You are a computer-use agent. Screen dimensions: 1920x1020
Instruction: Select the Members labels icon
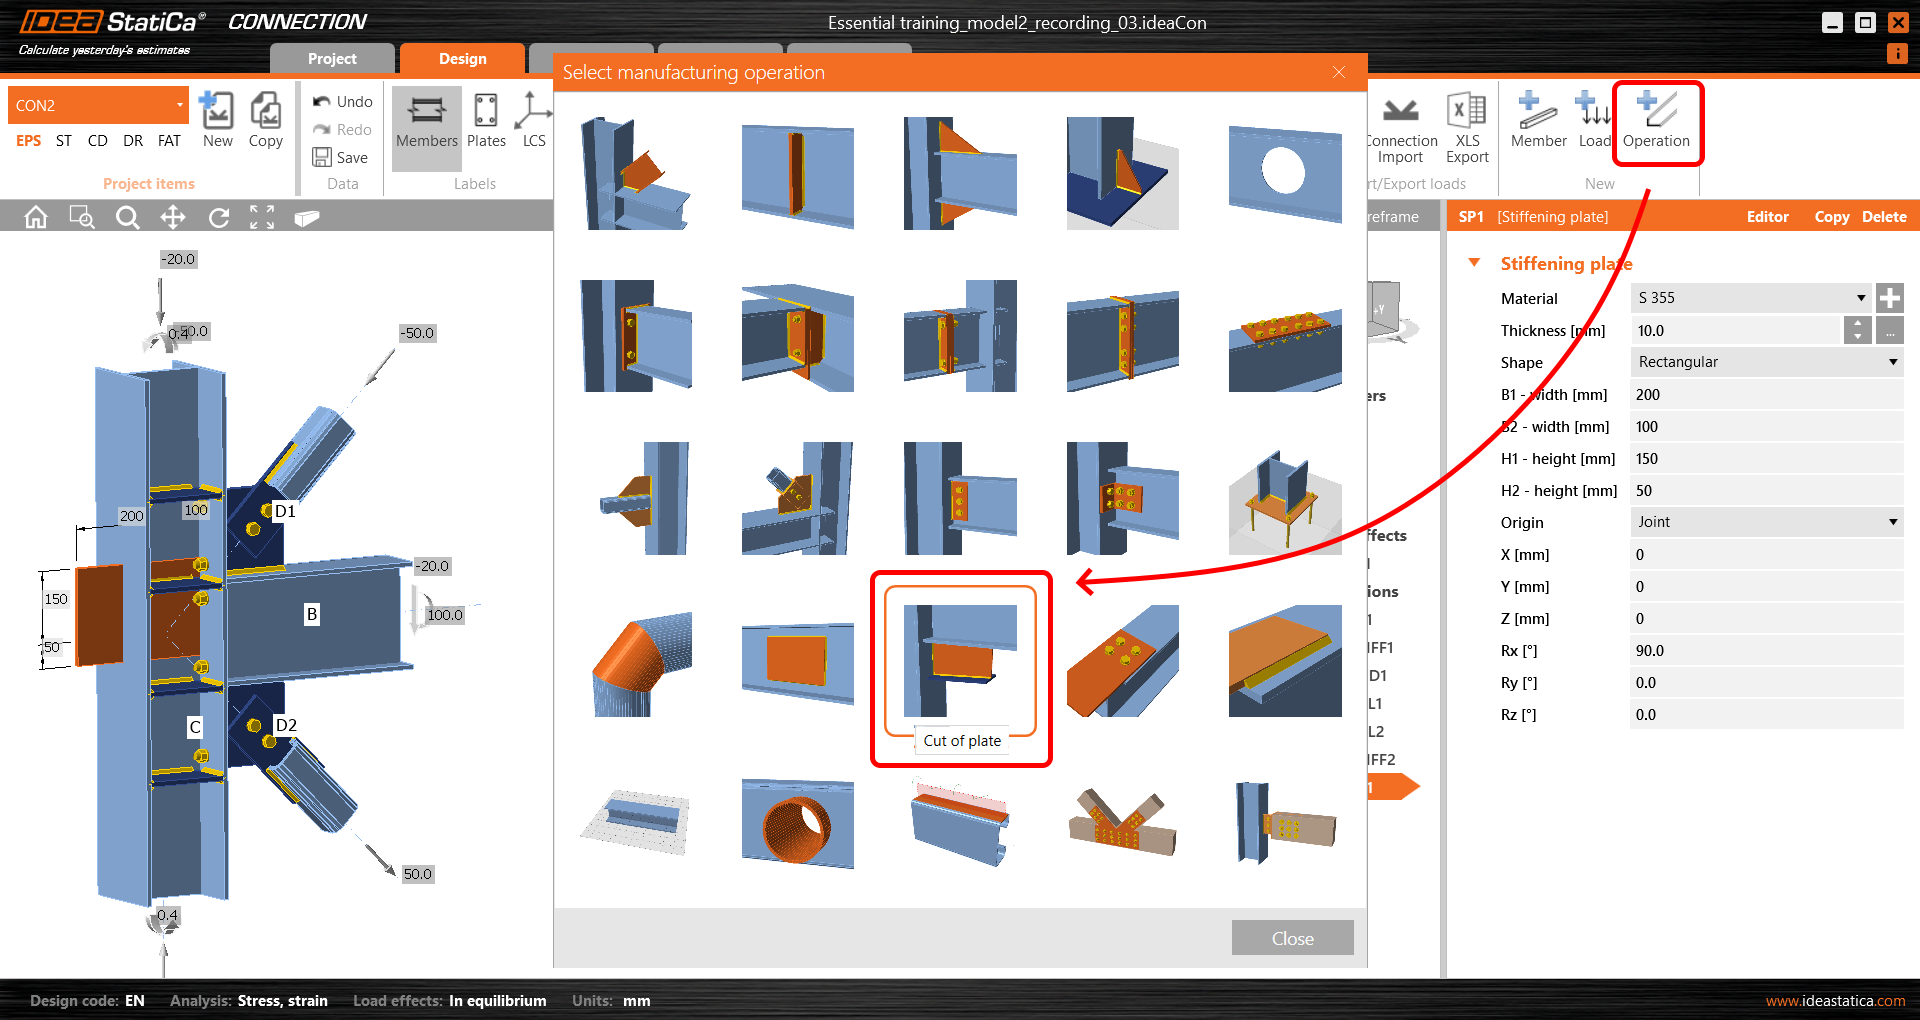426,120
